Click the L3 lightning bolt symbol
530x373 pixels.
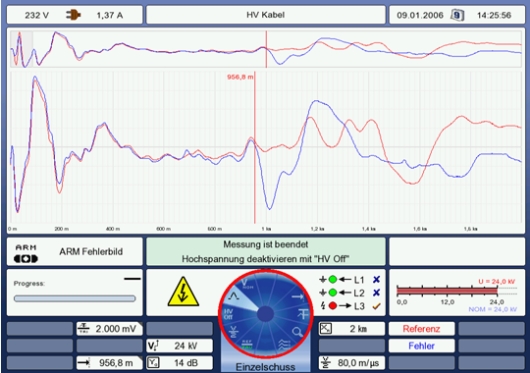click(323, 306)
